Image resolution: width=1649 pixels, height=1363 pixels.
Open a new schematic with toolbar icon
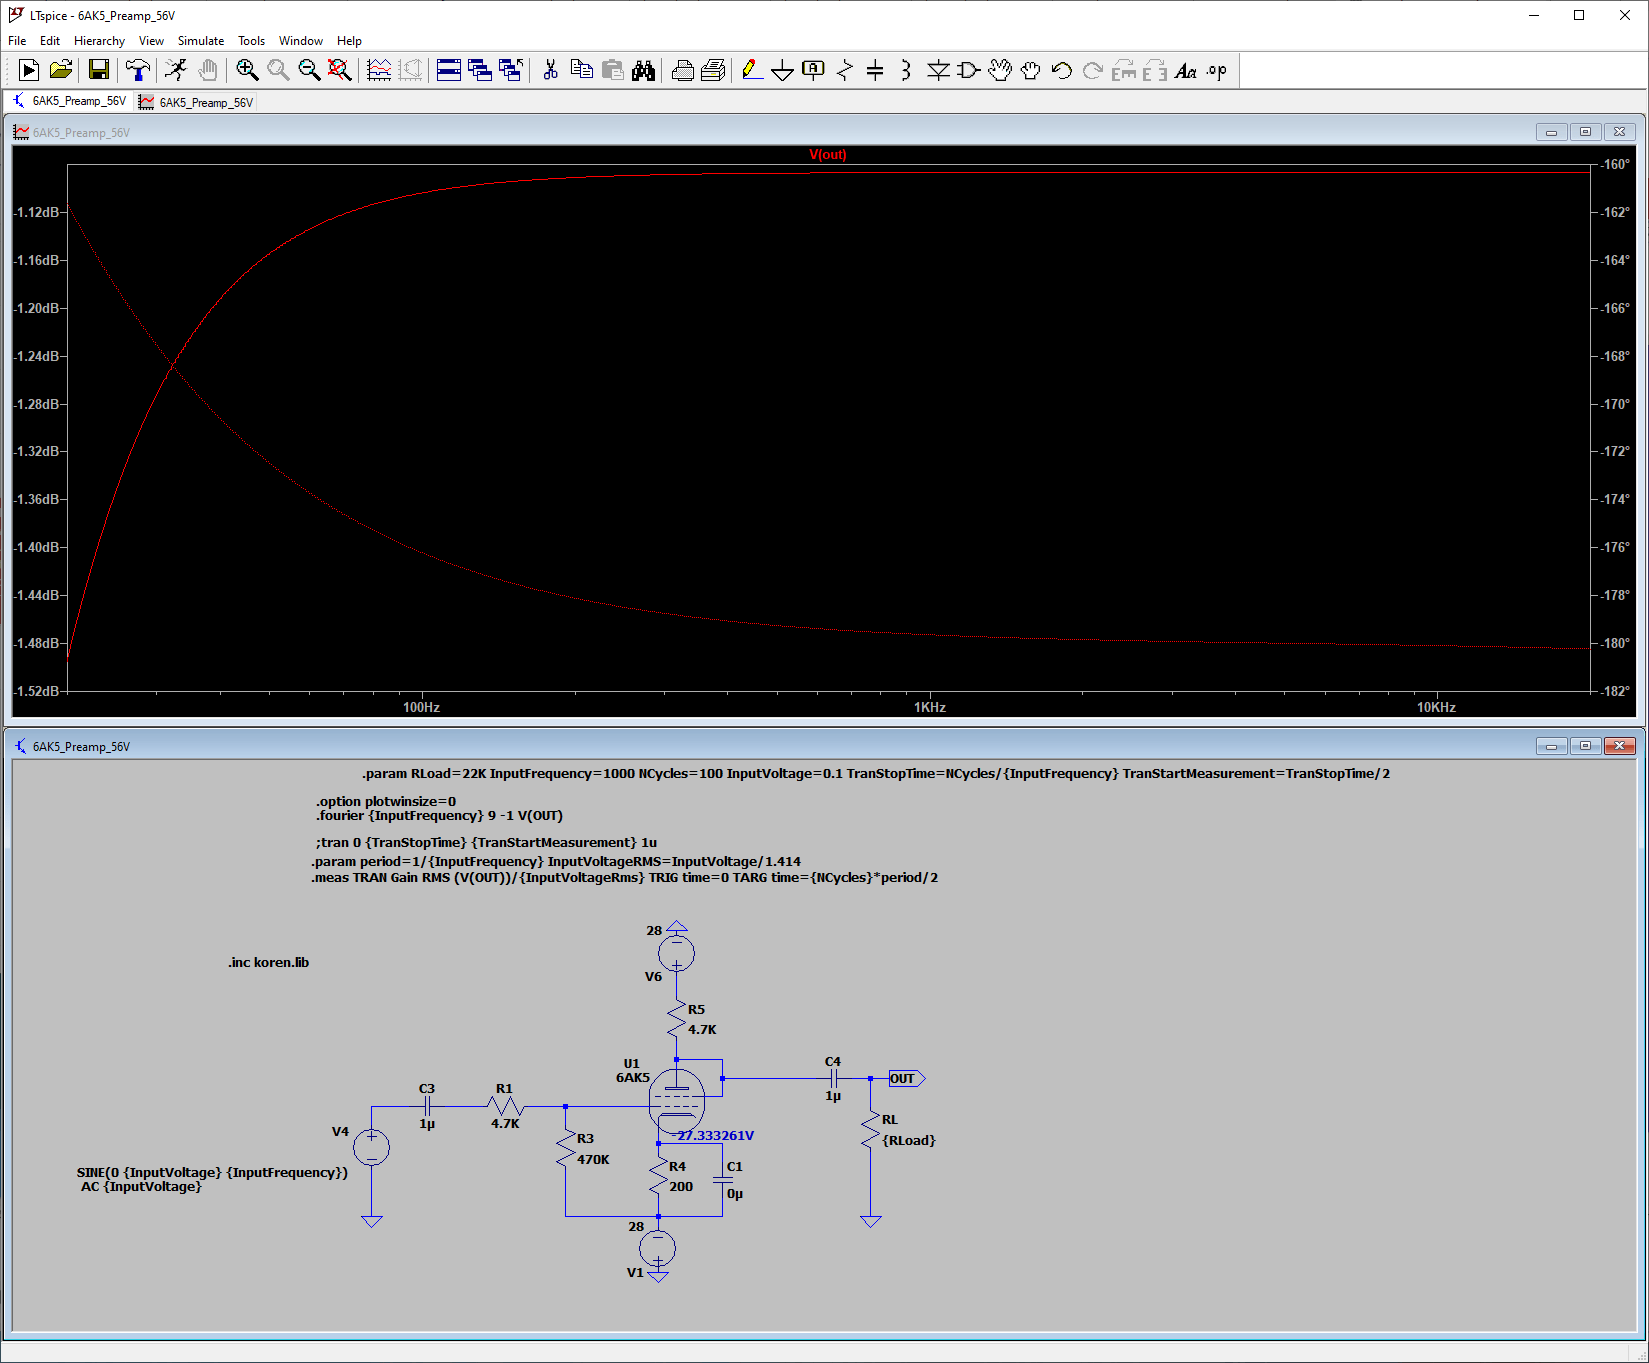[29, 70]
